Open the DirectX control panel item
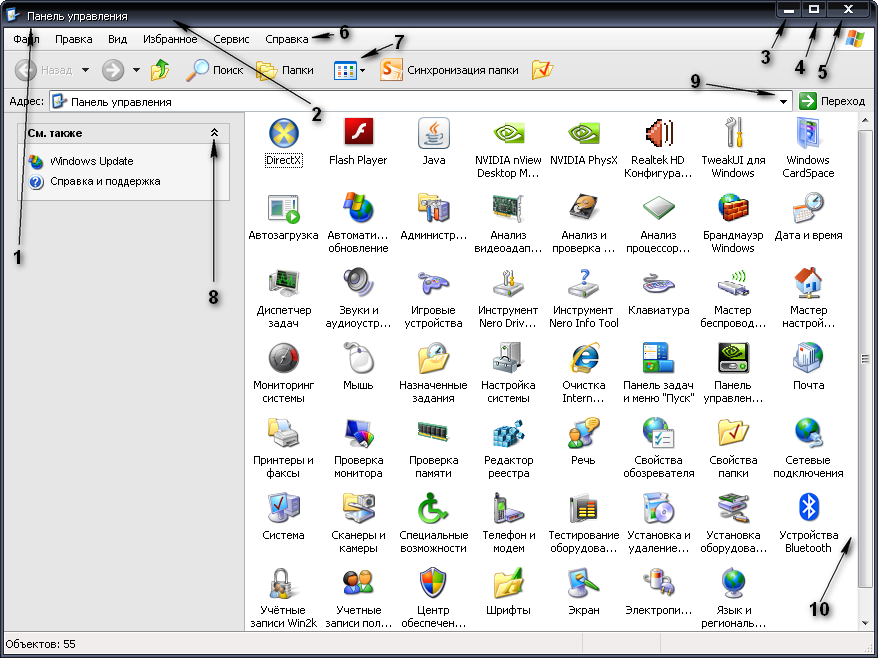878x658 pixels. (283, 133)
